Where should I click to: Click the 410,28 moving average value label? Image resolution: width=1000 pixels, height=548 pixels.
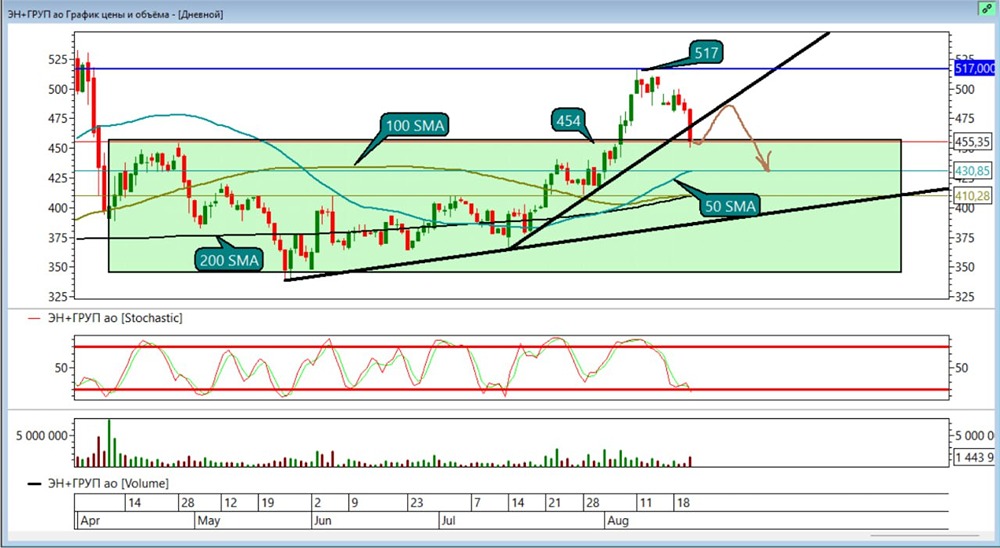(x=972, y=196)
